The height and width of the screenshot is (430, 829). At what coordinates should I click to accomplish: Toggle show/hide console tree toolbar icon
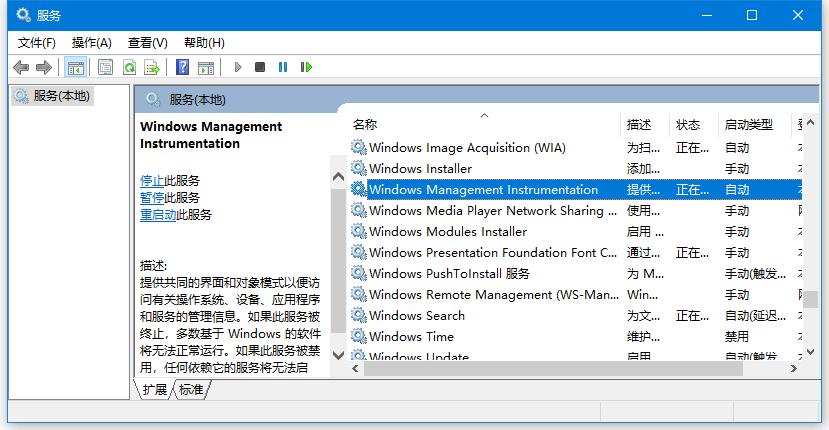75,67
